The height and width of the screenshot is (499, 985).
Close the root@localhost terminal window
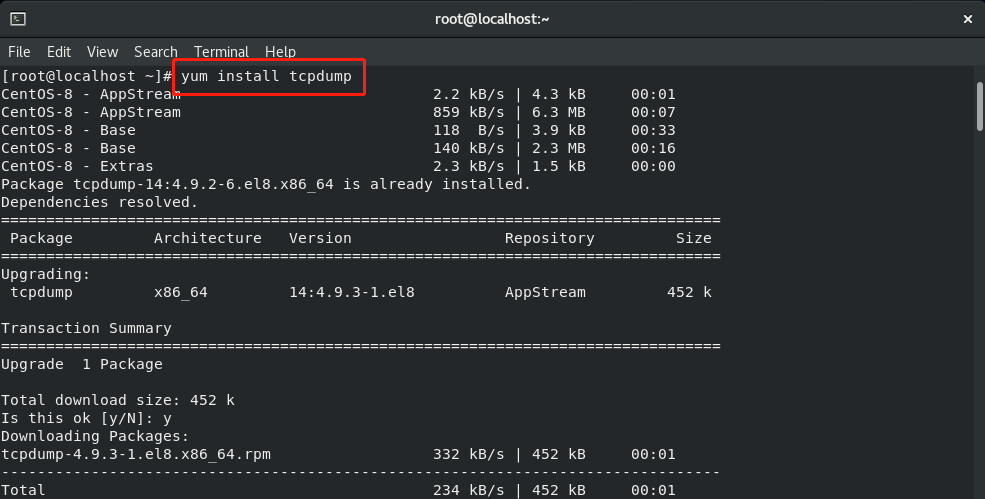[967, 19]
